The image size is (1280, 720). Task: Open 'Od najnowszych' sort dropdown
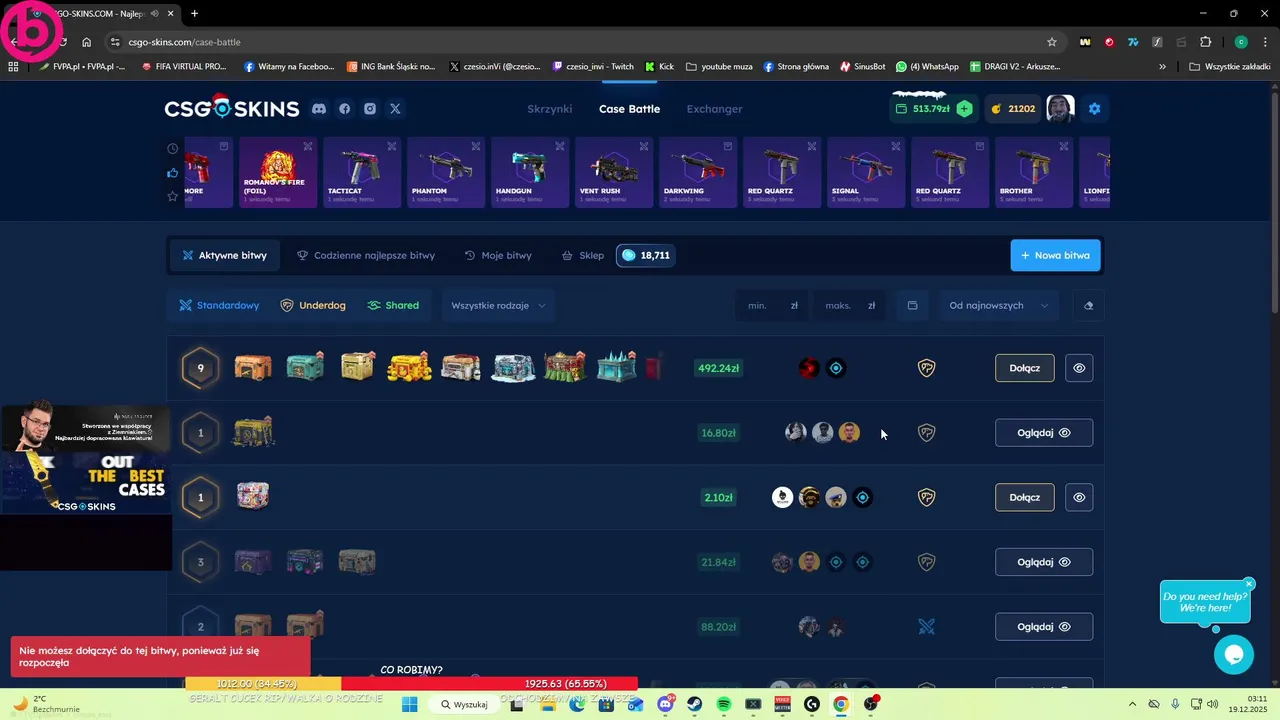997,306
